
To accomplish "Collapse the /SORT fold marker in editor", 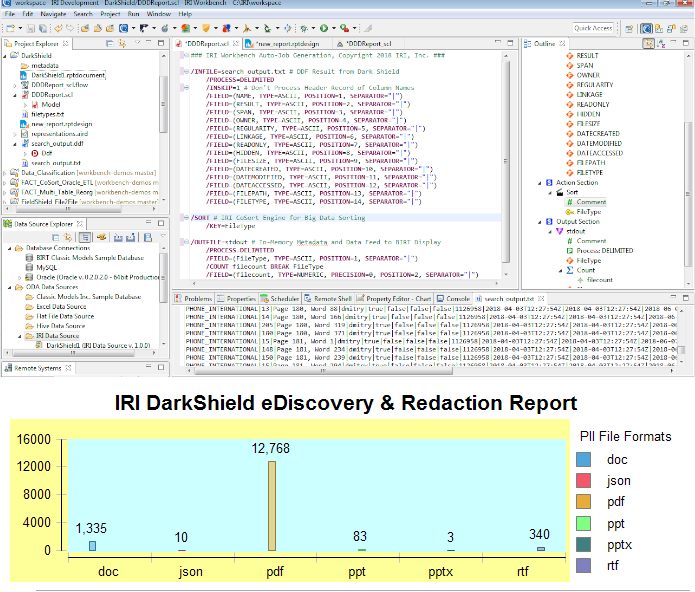I will point(187,218).
